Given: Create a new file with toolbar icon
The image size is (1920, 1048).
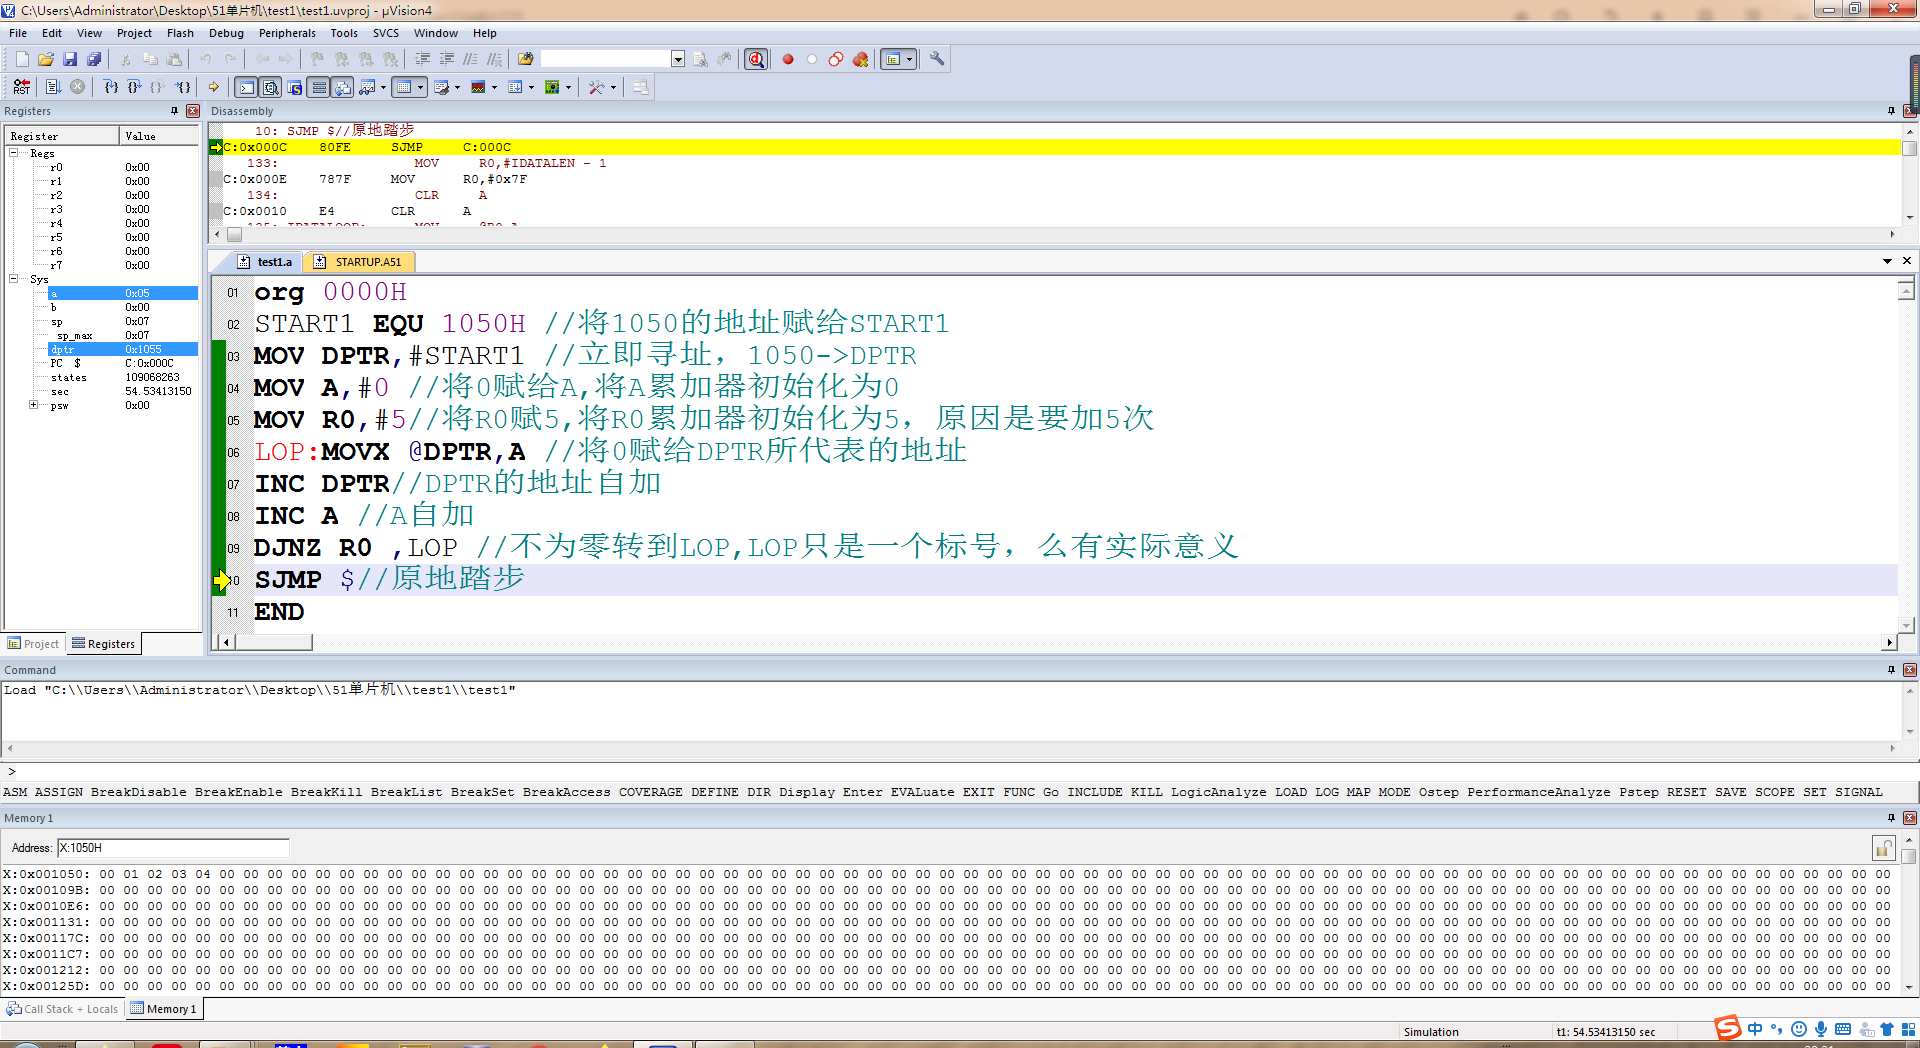Looking at the screenshot, I should [22, 59].
